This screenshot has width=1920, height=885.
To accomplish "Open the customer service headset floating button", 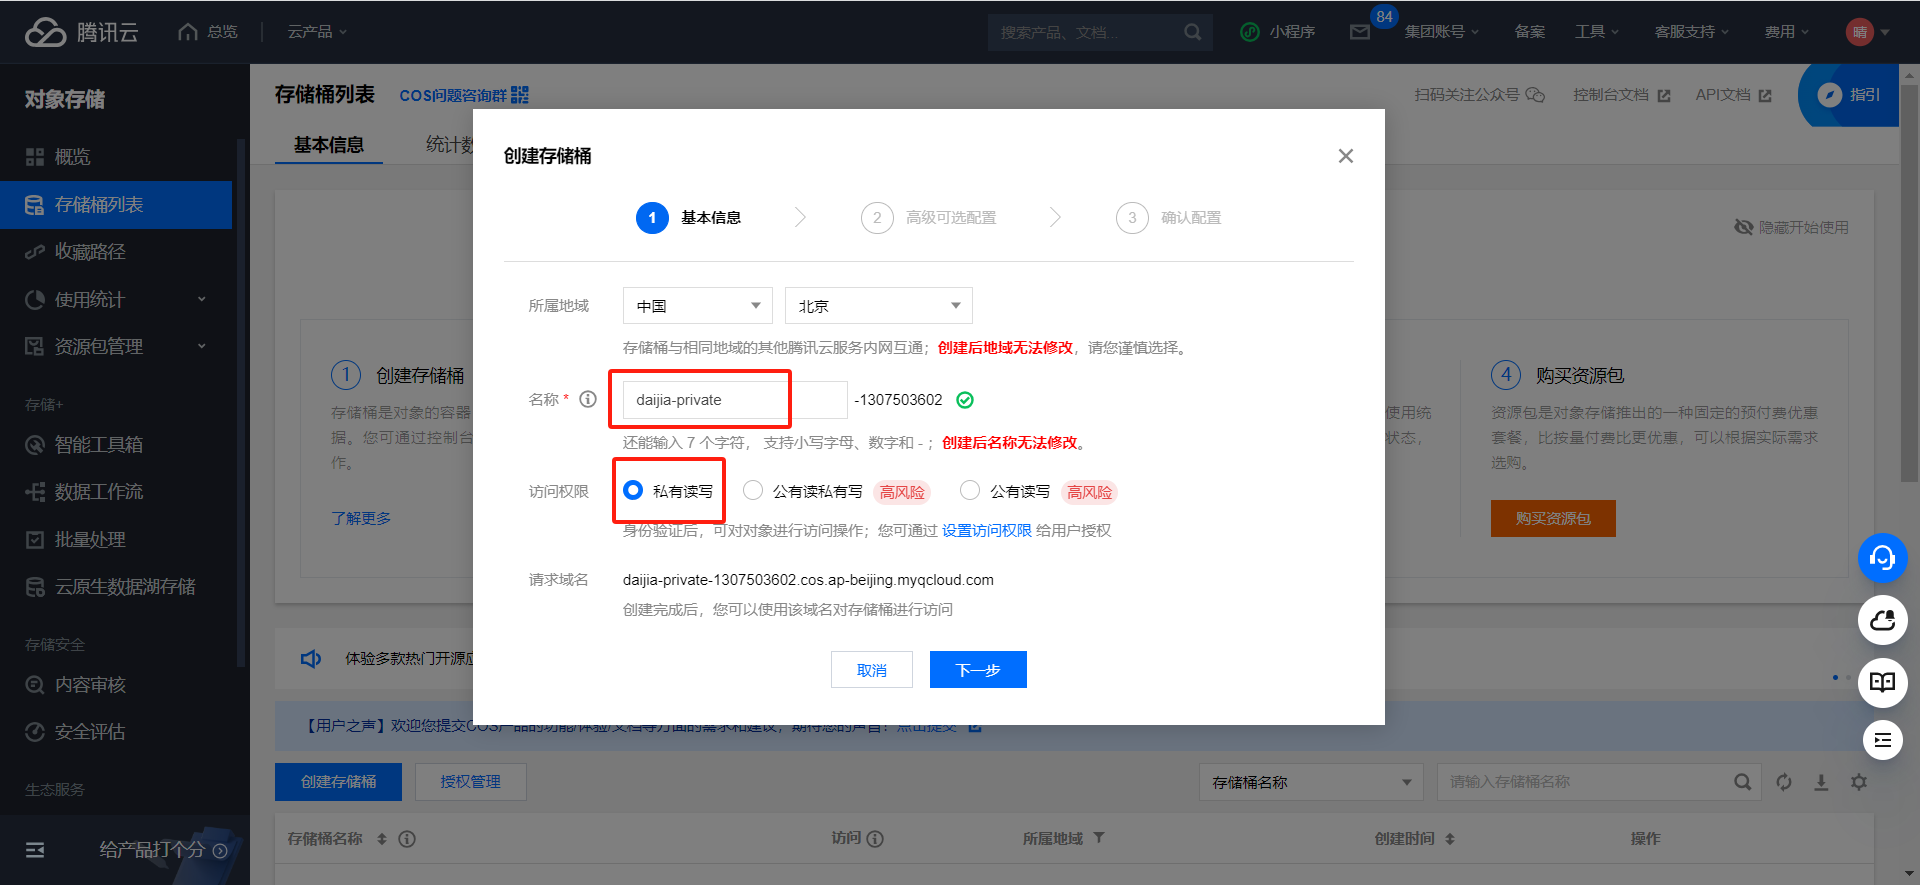I will click(1882, 558).
